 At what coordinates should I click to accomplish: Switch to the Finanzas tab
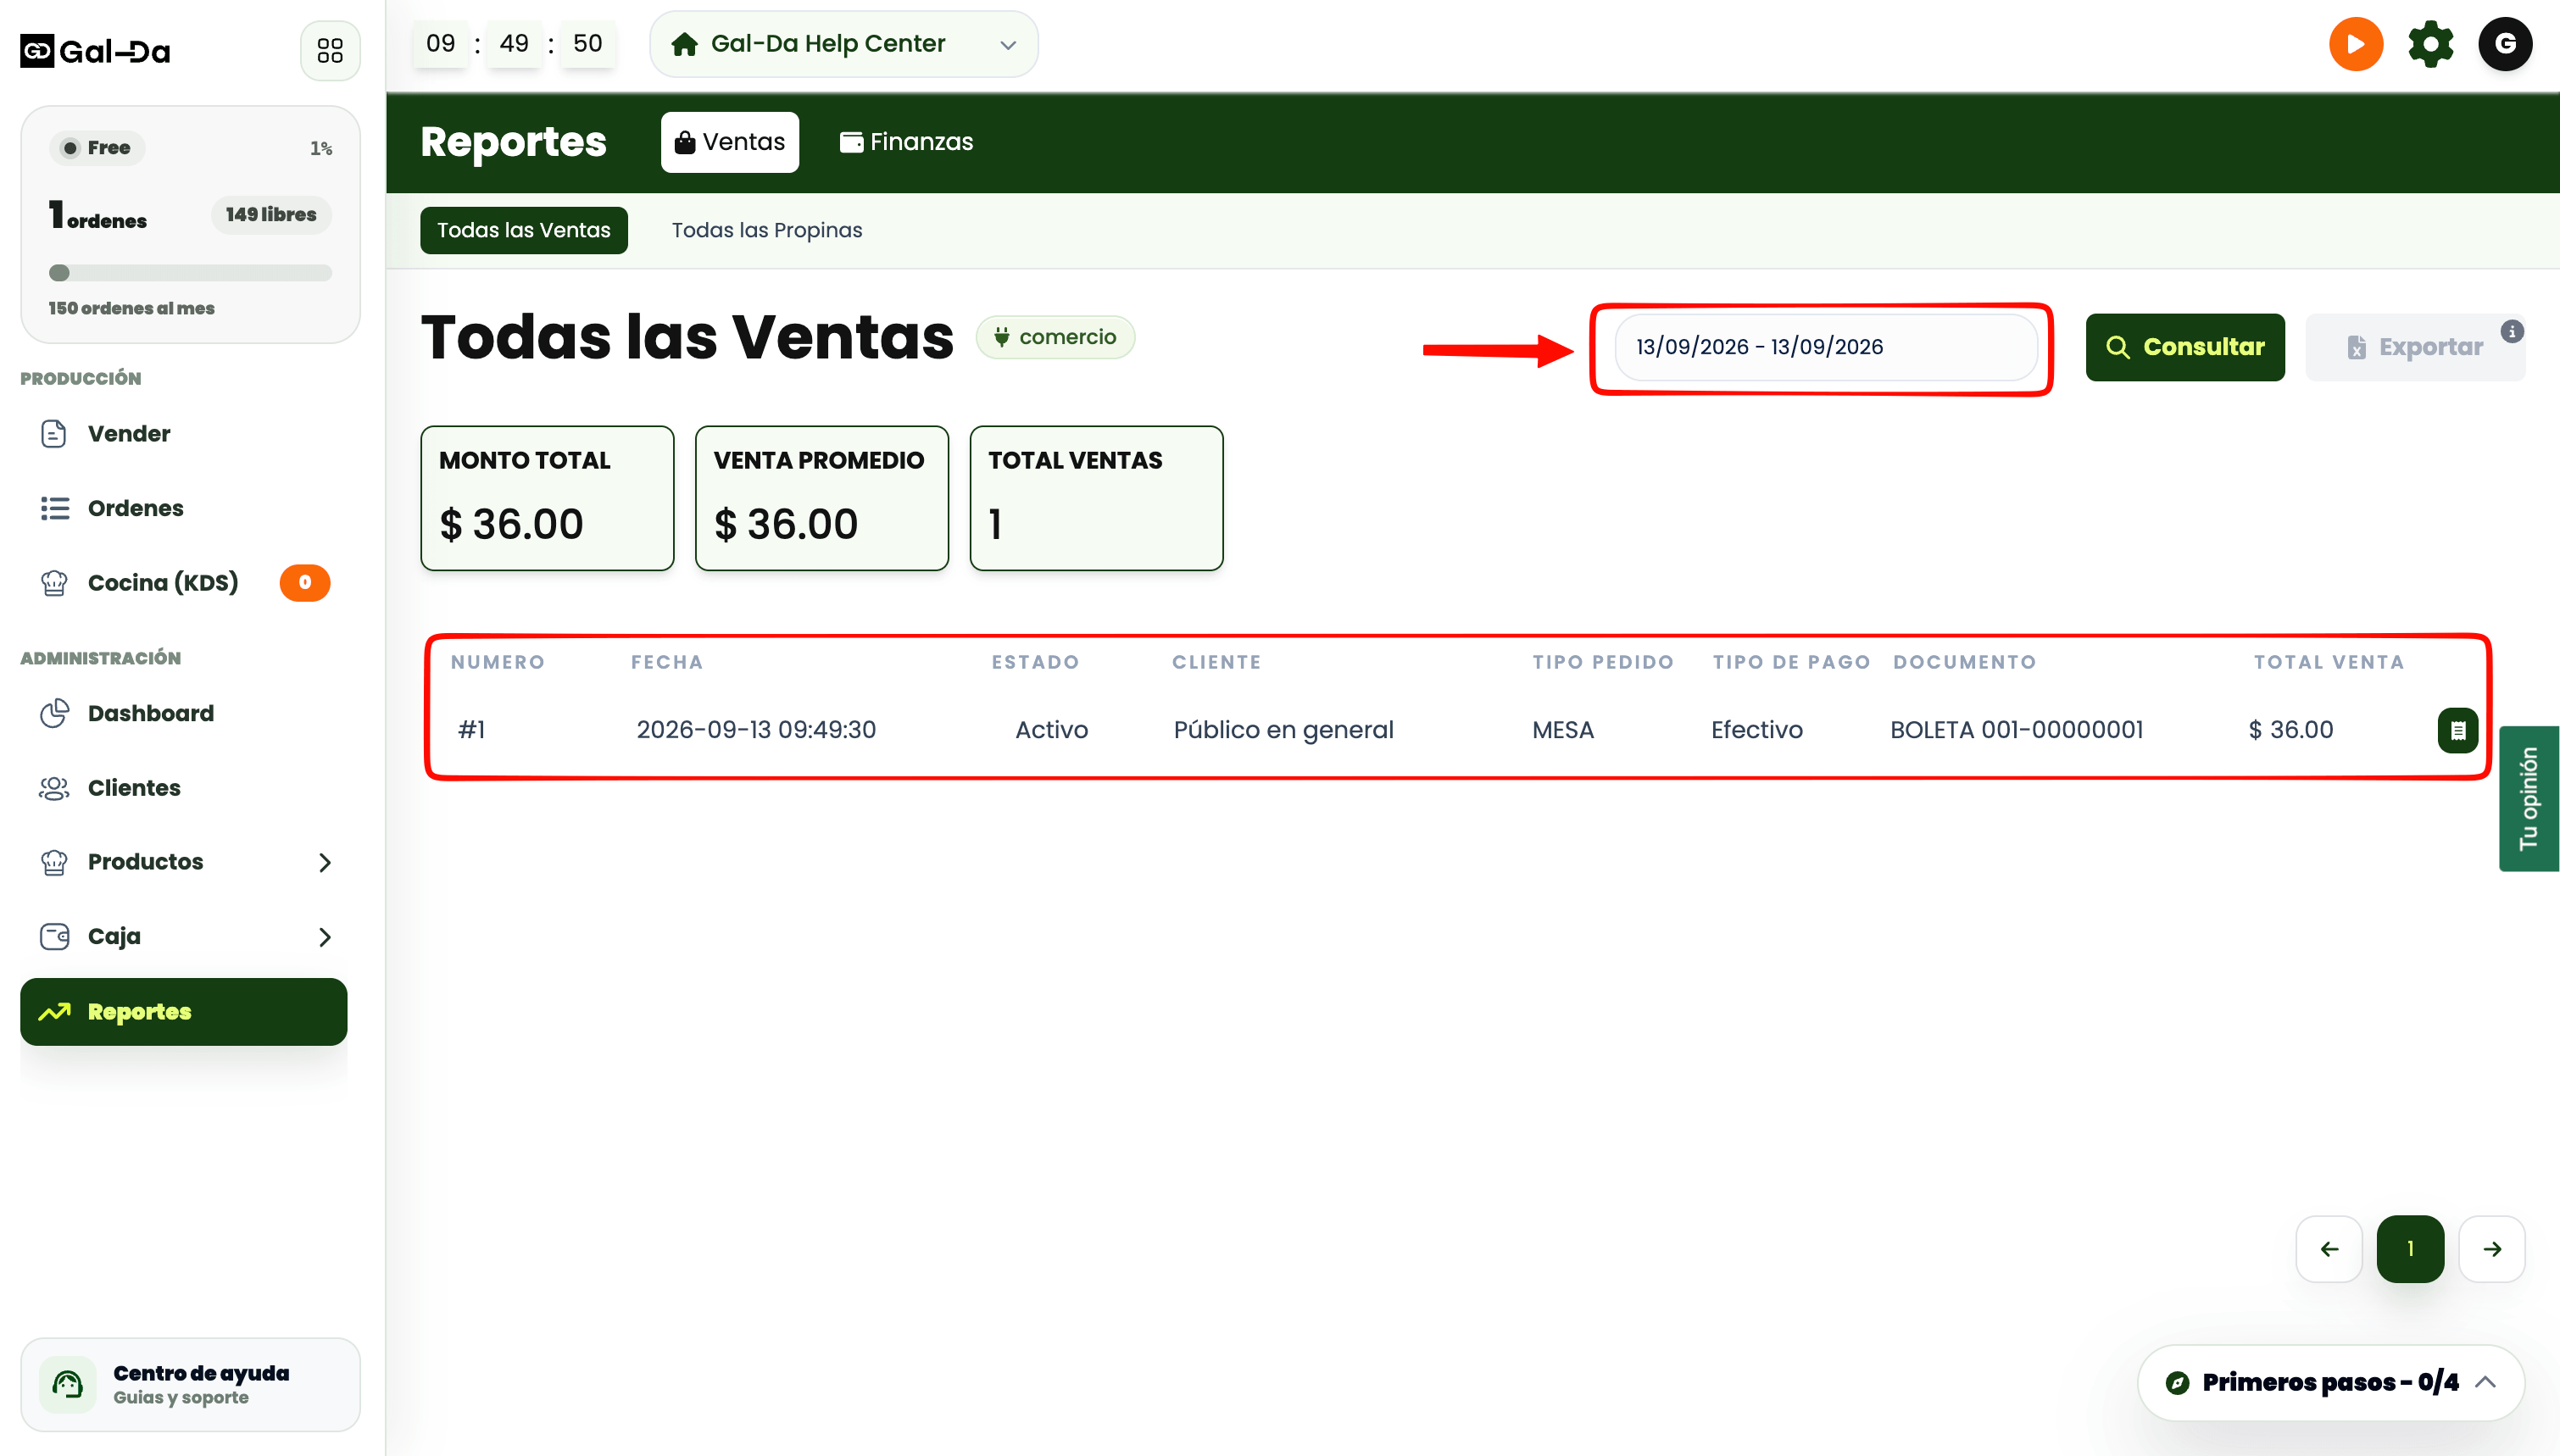point(906,142)
